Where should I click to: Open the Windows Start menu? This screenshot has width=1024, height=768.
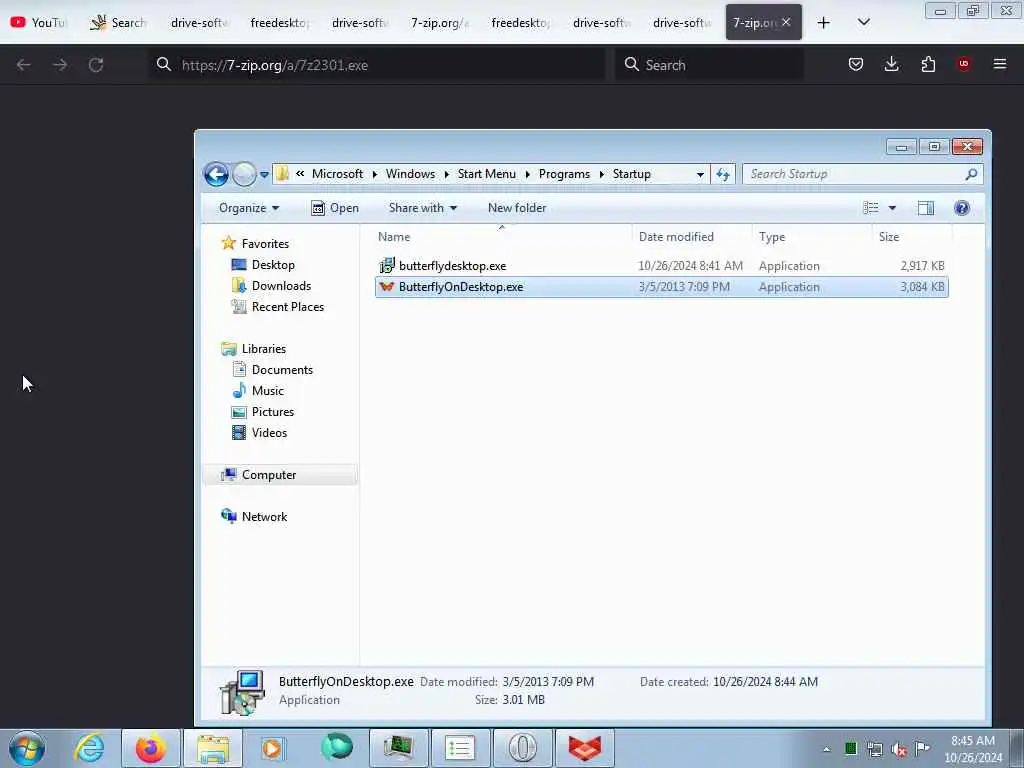pos(27,748)
